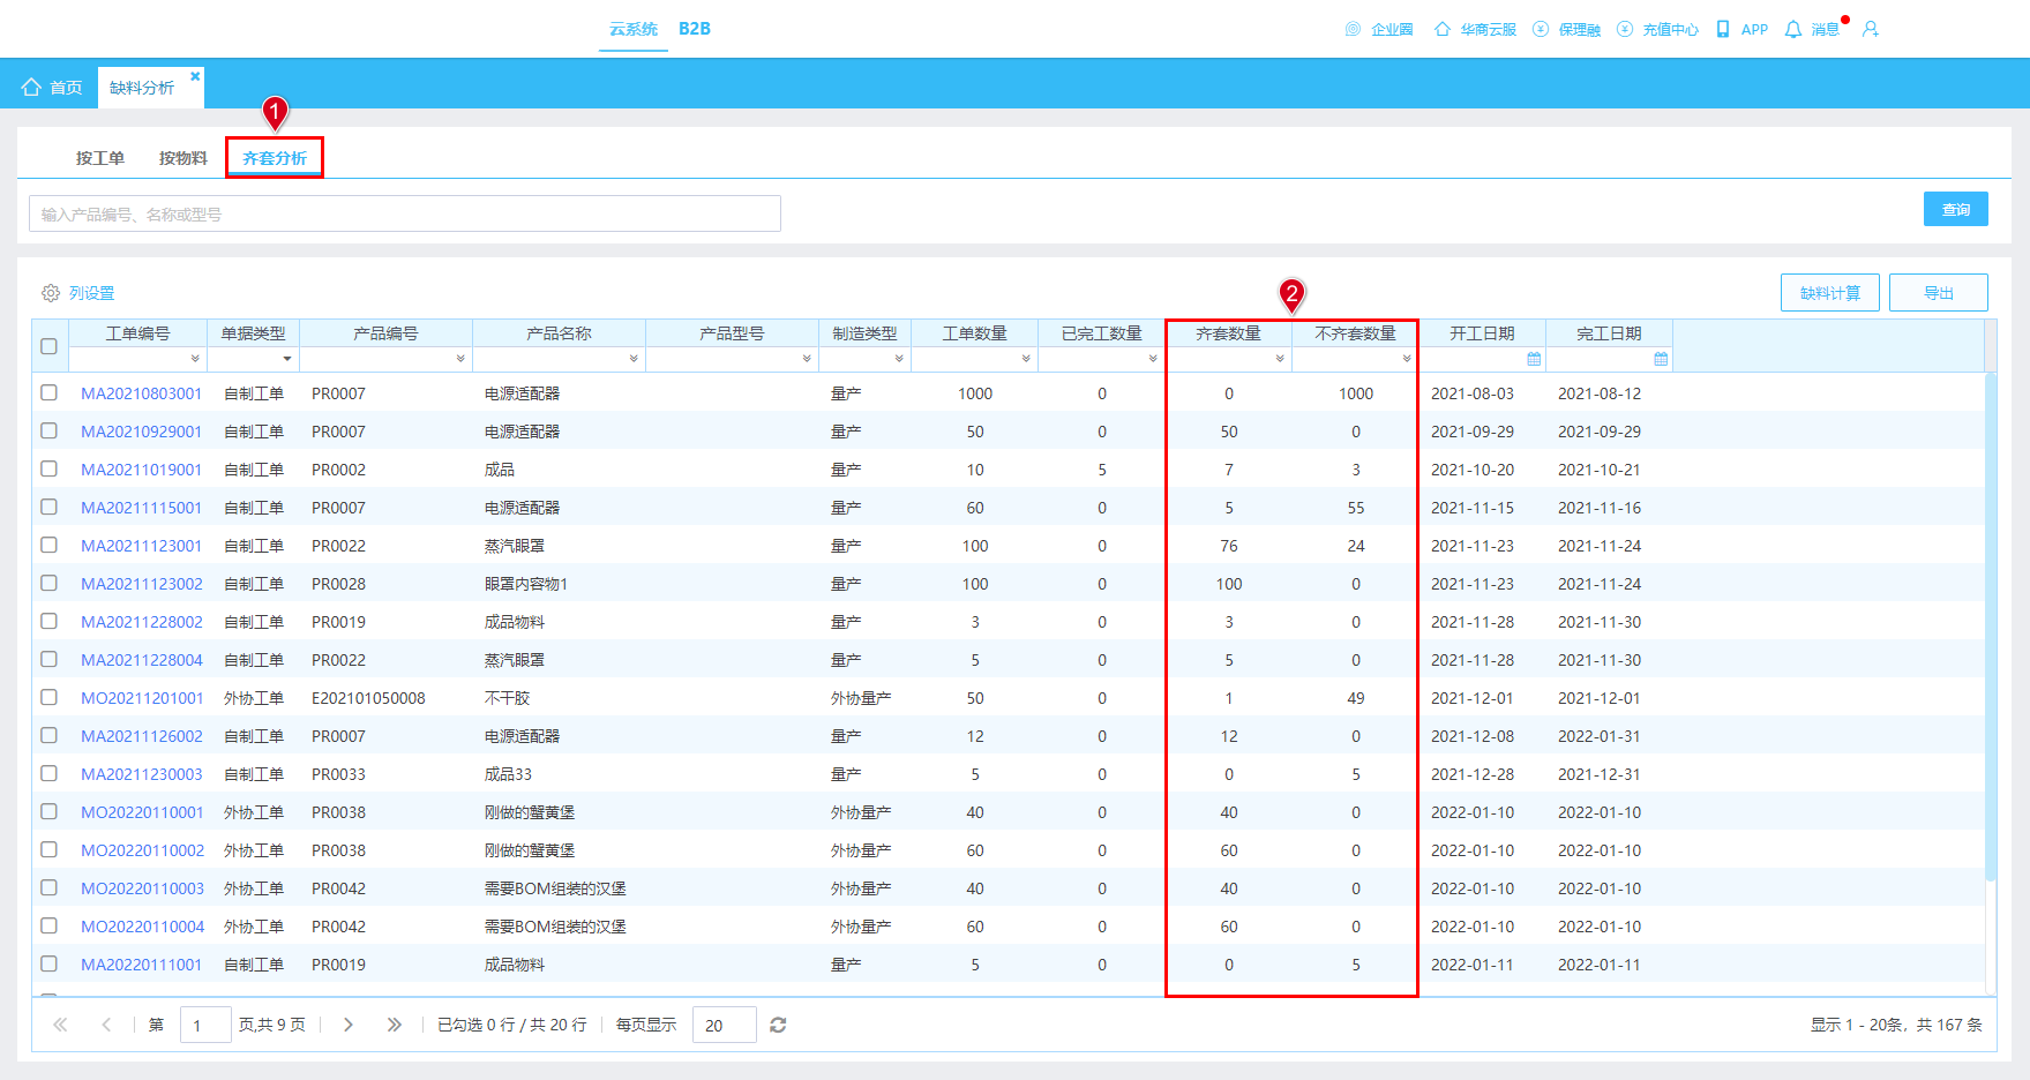
Task: Refresh the table with the reload icon
Action: (778, 1025)
